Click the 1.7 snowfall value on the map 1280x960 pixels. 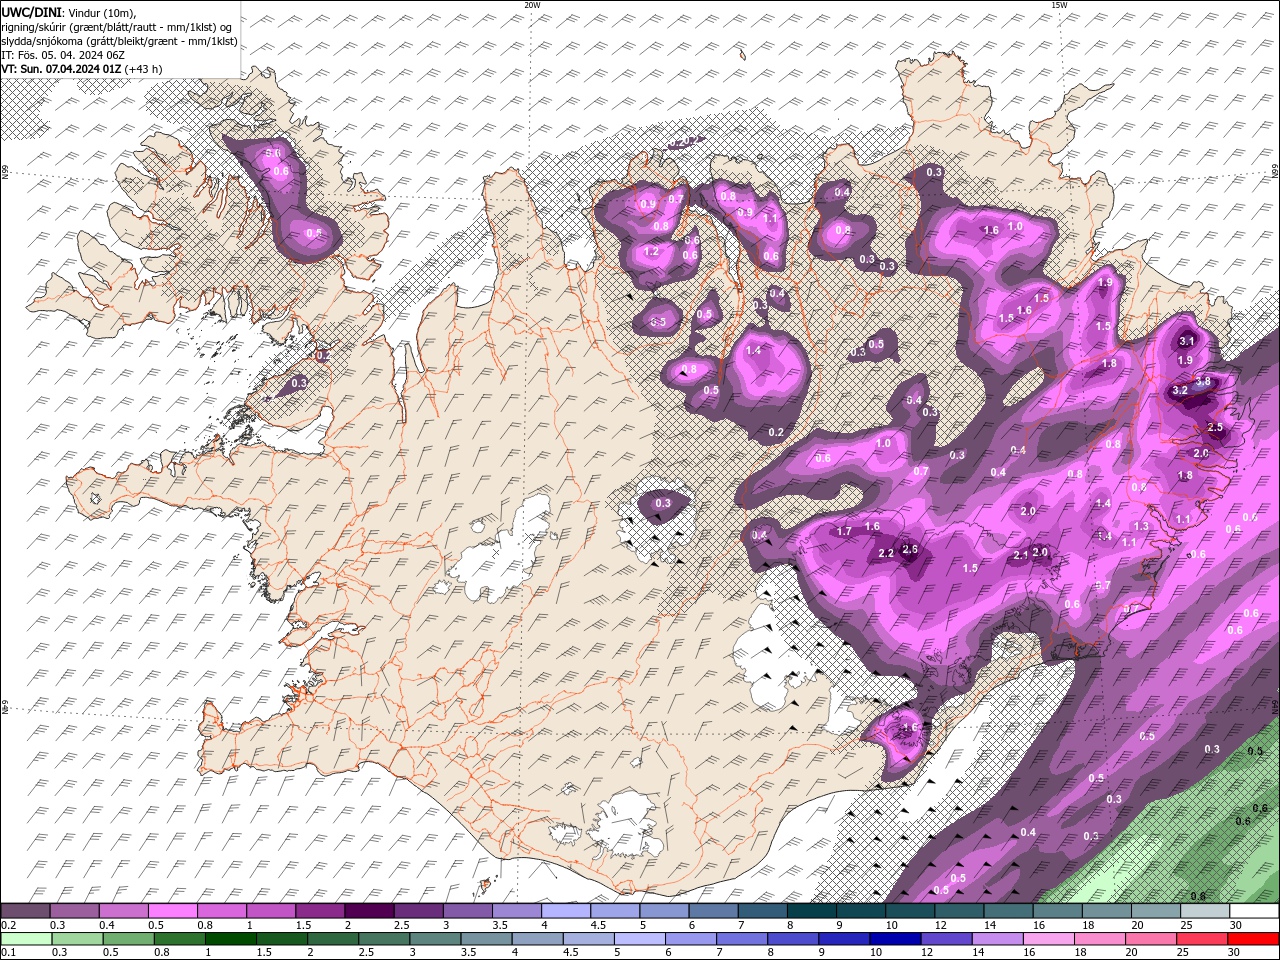point(844,531)
